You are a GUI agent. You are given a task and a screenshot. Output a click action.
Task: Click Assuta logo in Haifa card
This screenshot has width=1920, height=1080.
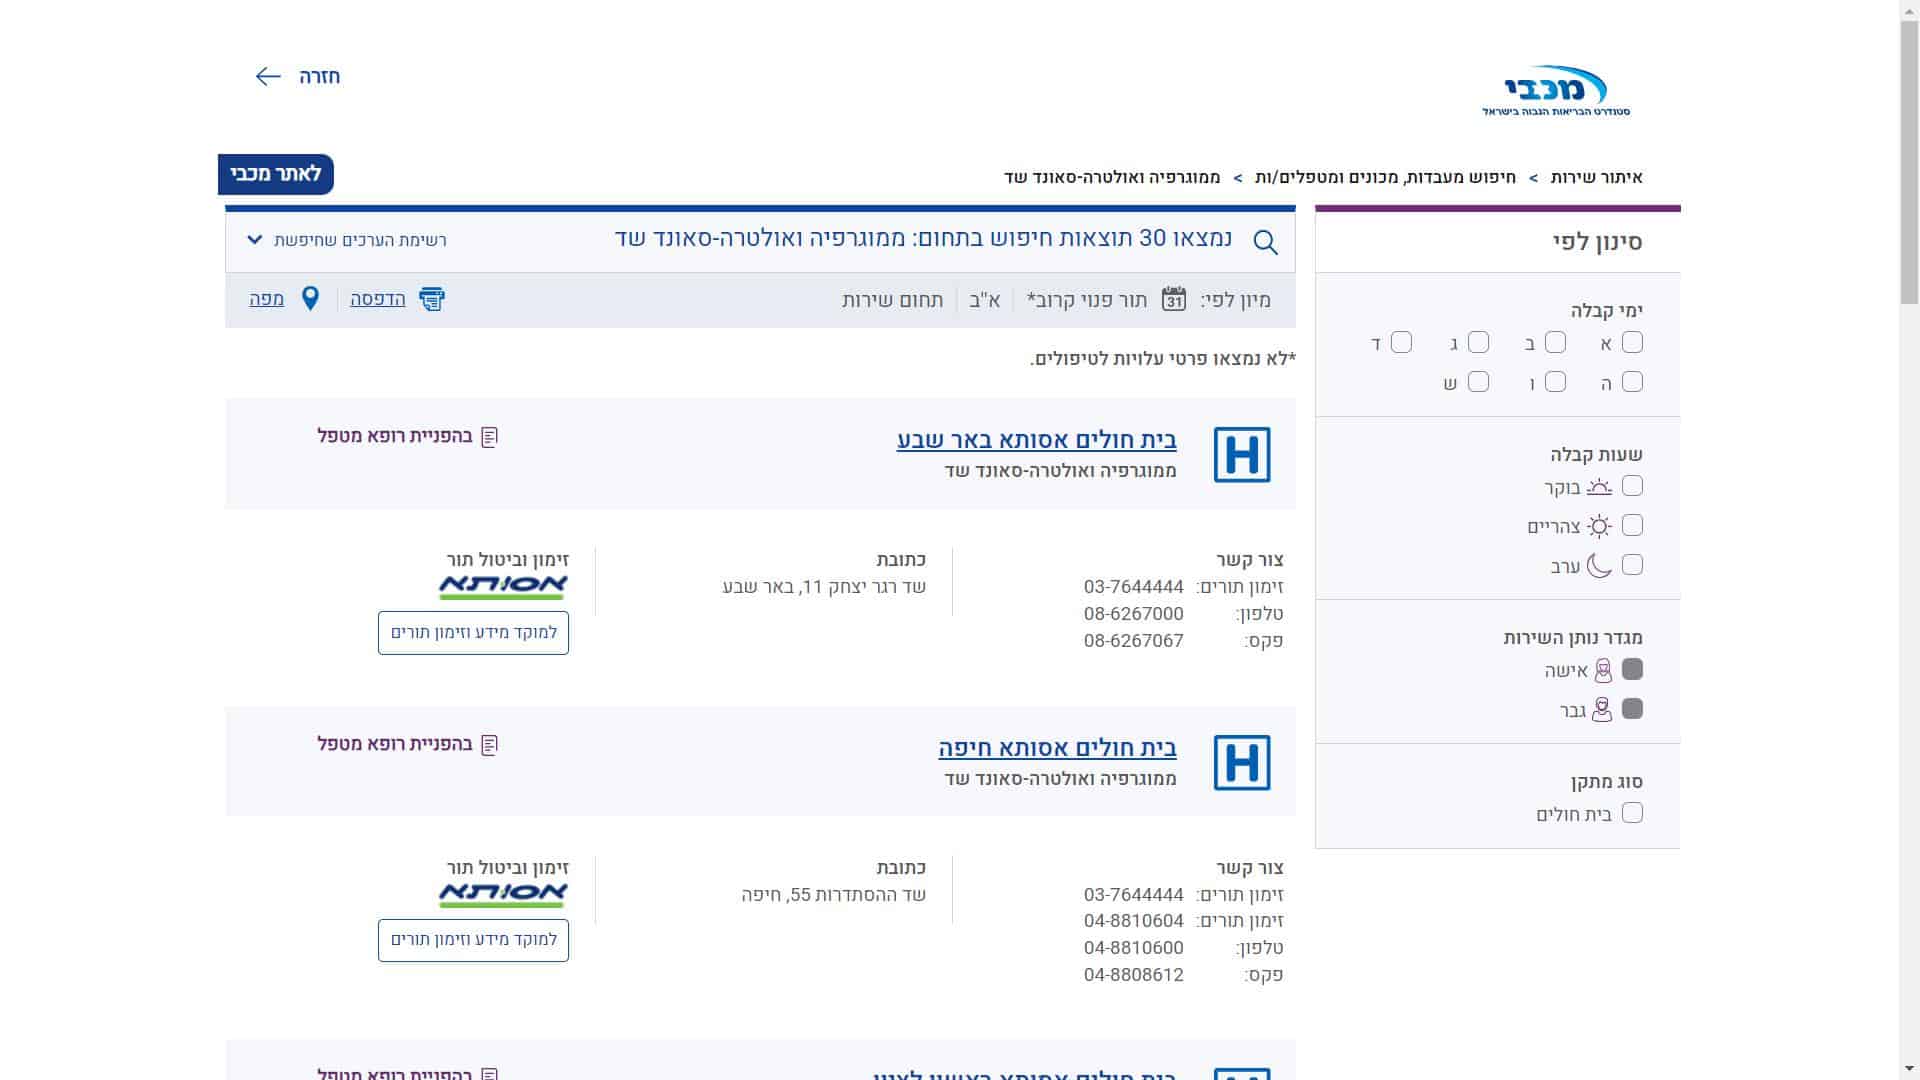click(x=503, y=895)
